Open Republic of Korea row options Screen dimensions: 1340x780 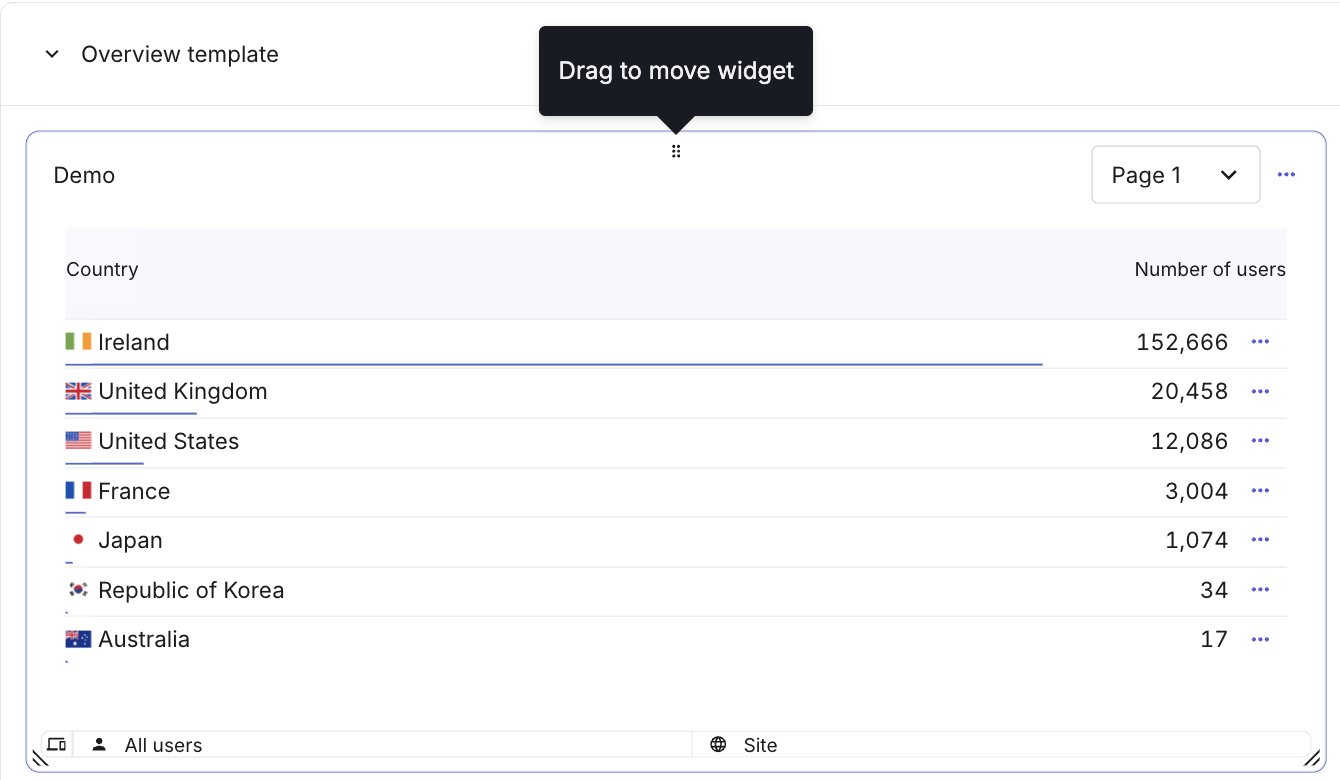pos(1260,590)
